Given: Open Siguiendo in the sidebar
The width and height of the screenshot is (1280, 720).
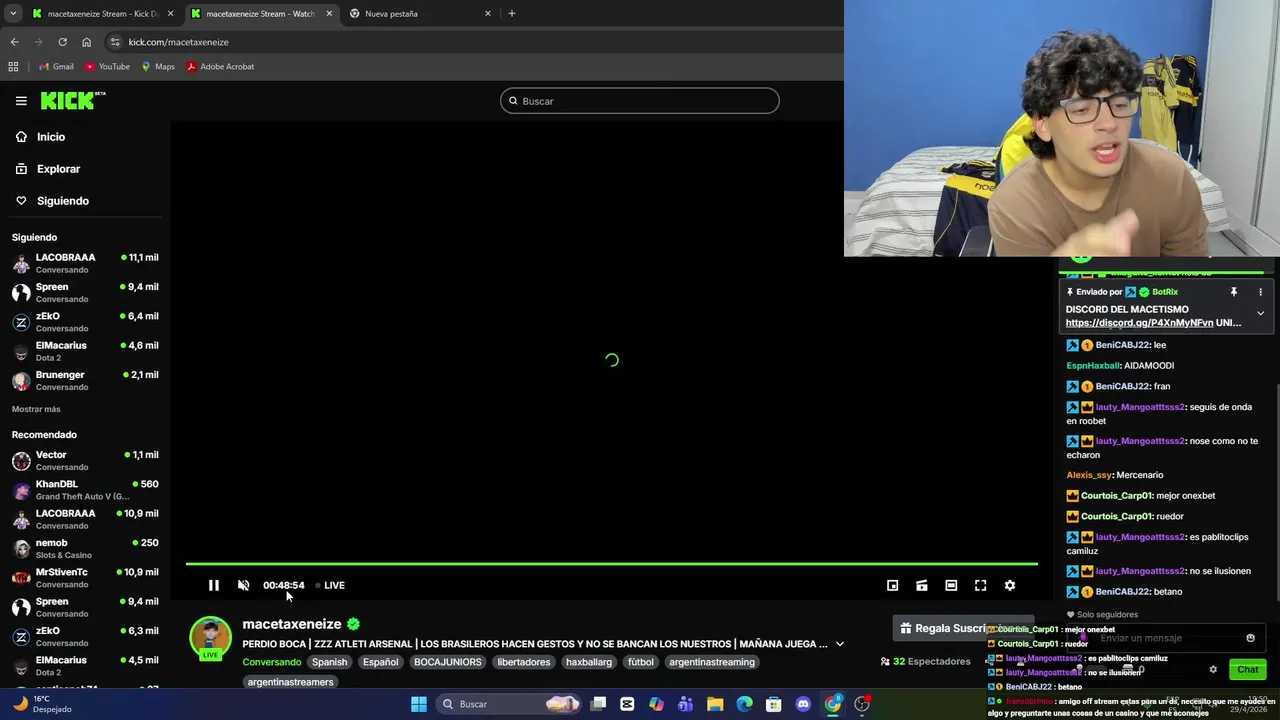Looking at the screenshot, I should click(x=63, y=201).
